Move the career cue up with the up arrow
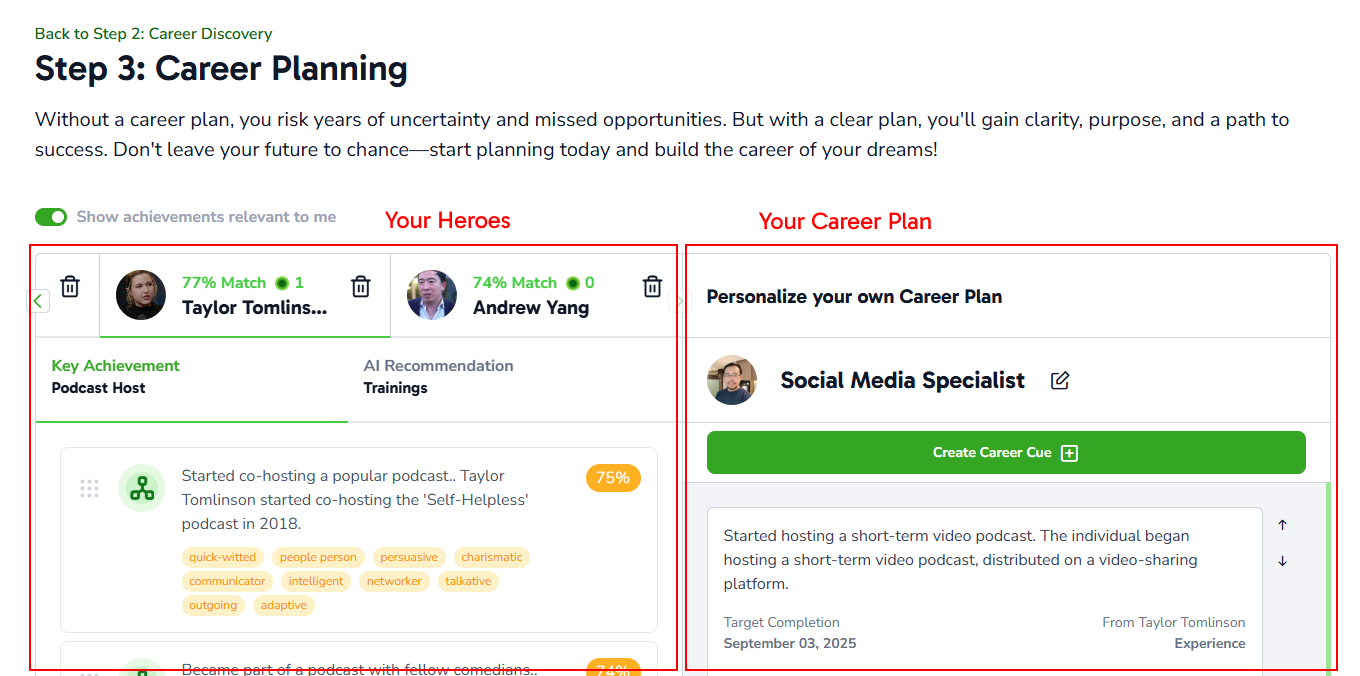 click(x=1282, y=523)
